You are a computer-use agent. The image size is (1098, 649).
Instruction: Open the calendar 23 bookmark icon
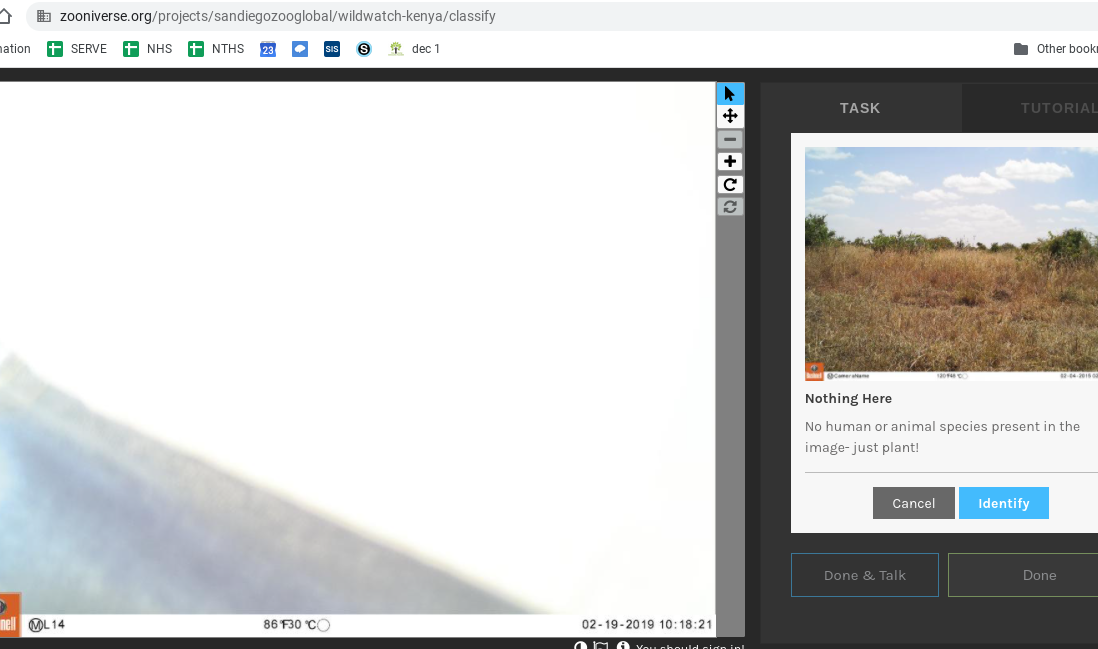(267, 49)
